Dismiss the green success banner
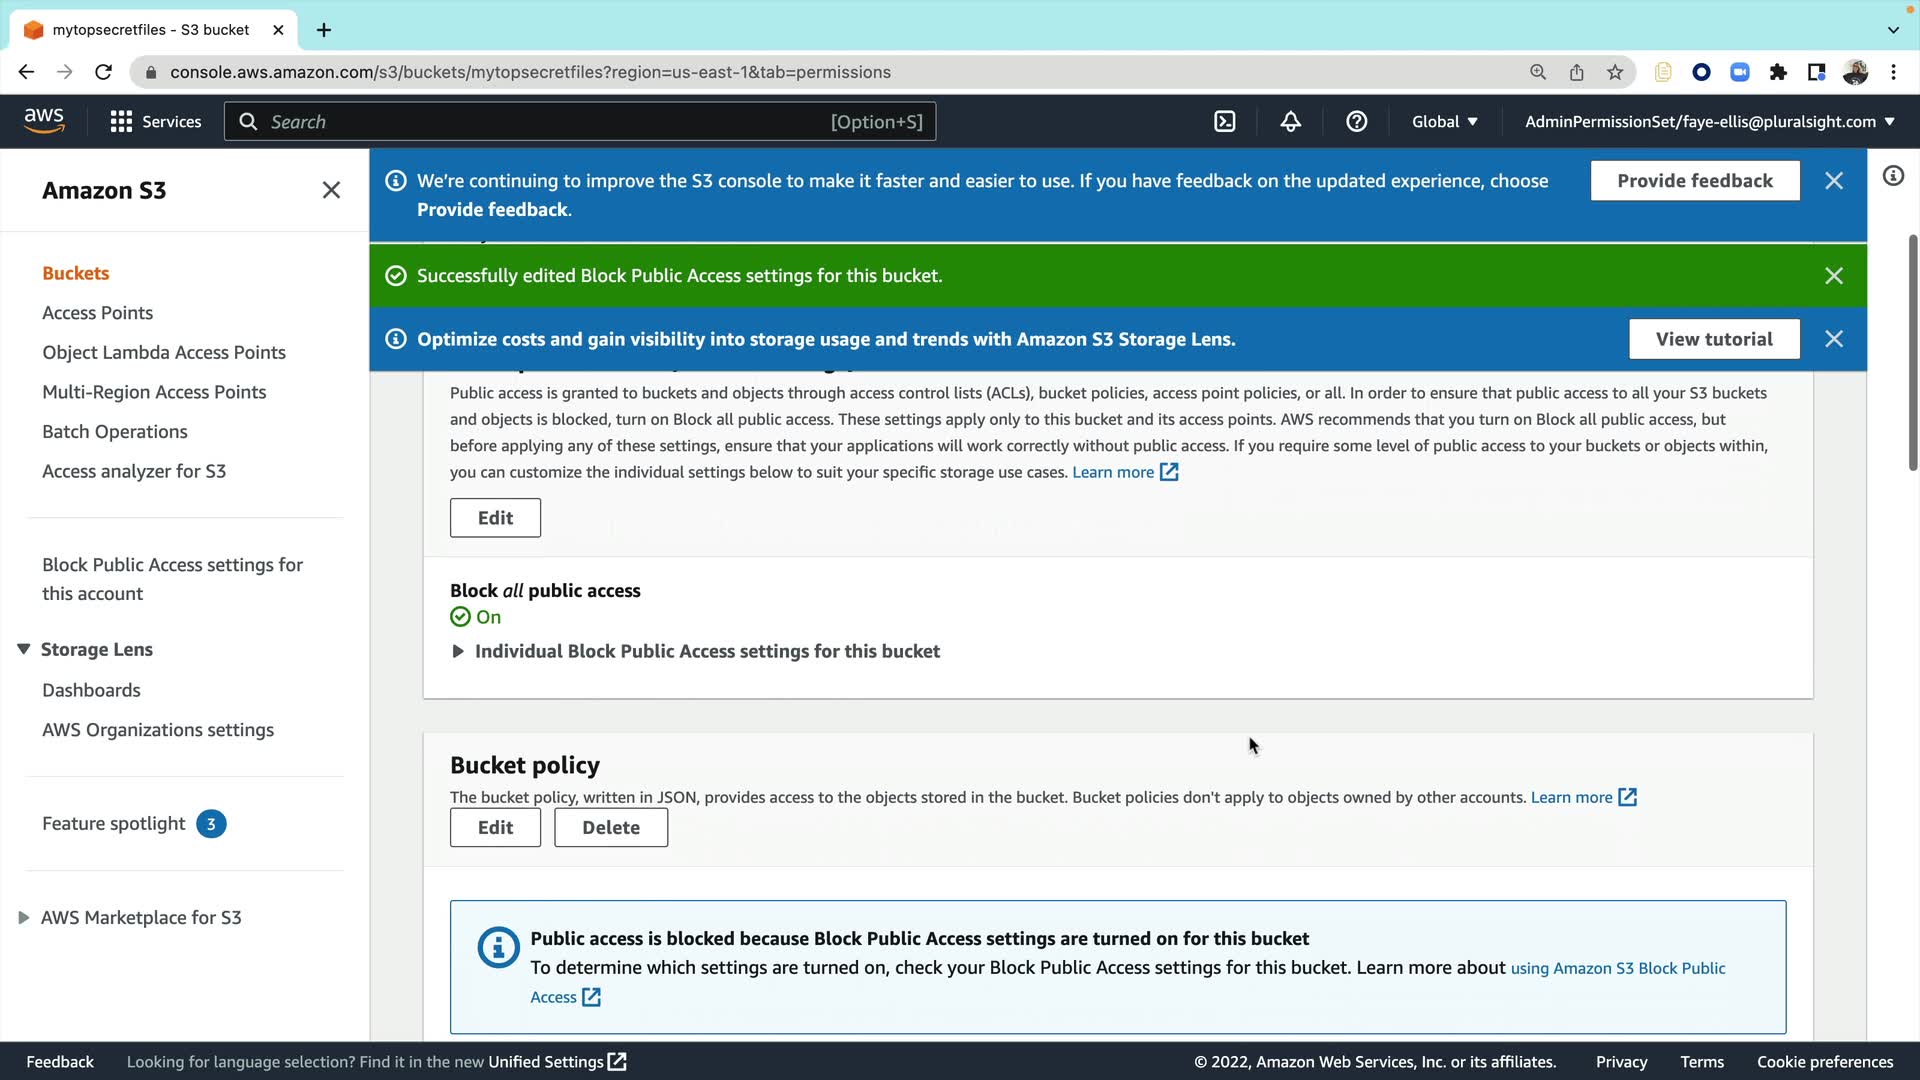Screen dimensions: 1920x1080 click(x=1833, y=276)
